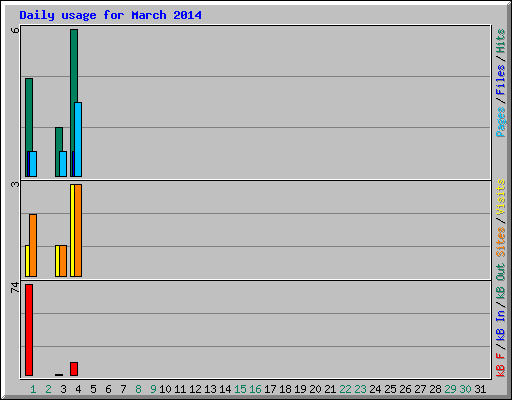512x400 pixels.
Task: Click the 'Files' legend label
Action: coord(501,79)
